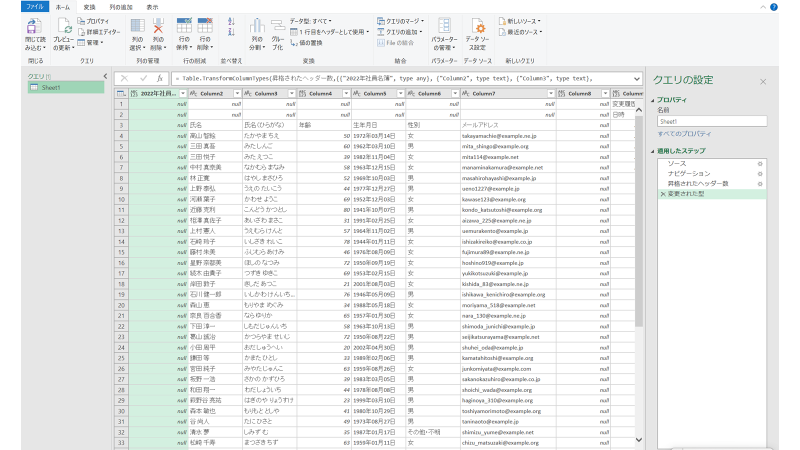
Task: Click the fx function icon
Action: pos(160,79)
